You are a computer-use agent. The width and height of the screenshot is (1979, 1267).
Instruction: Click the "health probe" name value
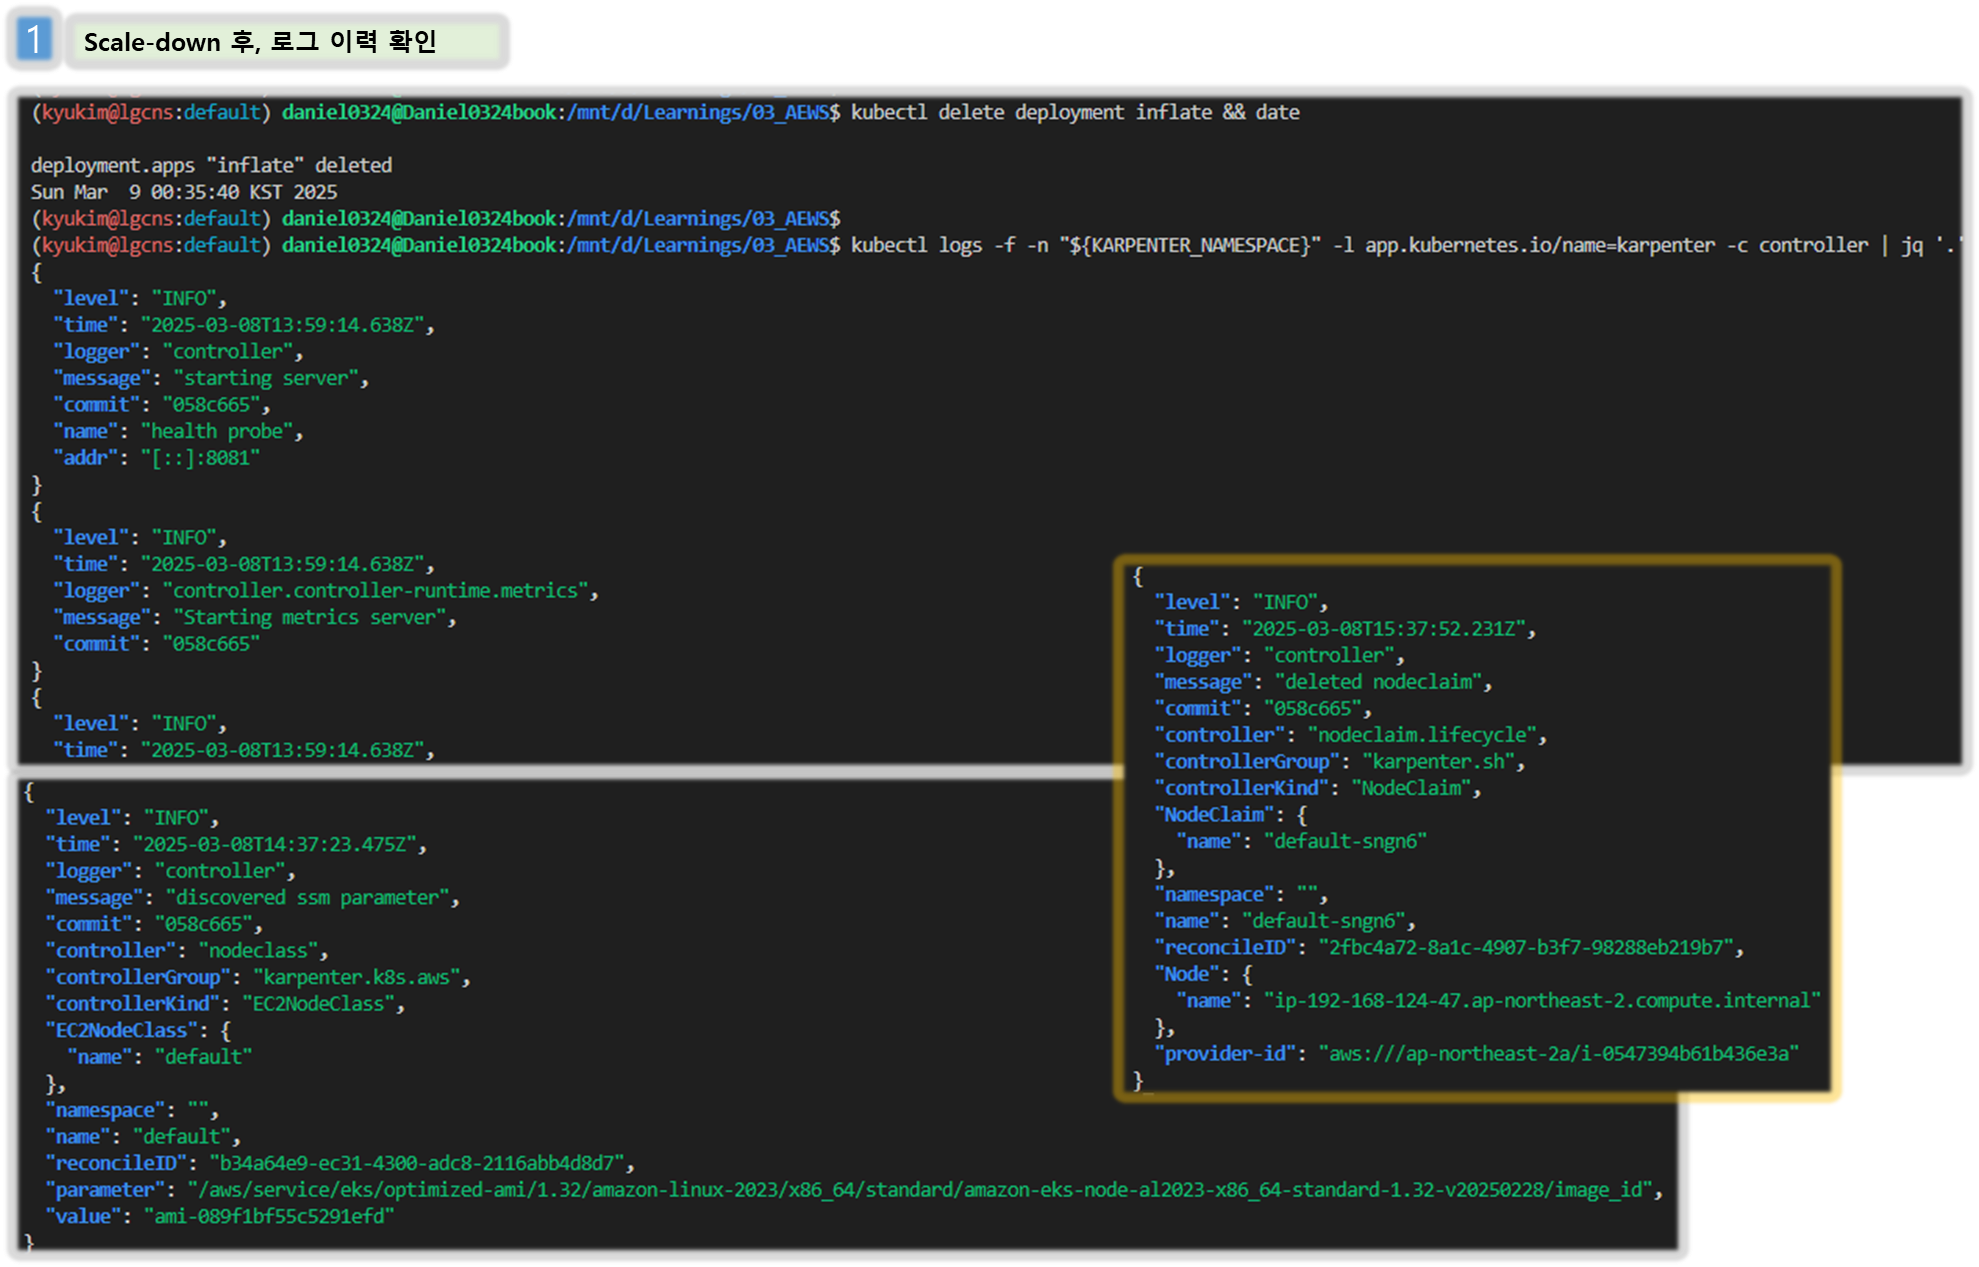[x=217, y=432]
